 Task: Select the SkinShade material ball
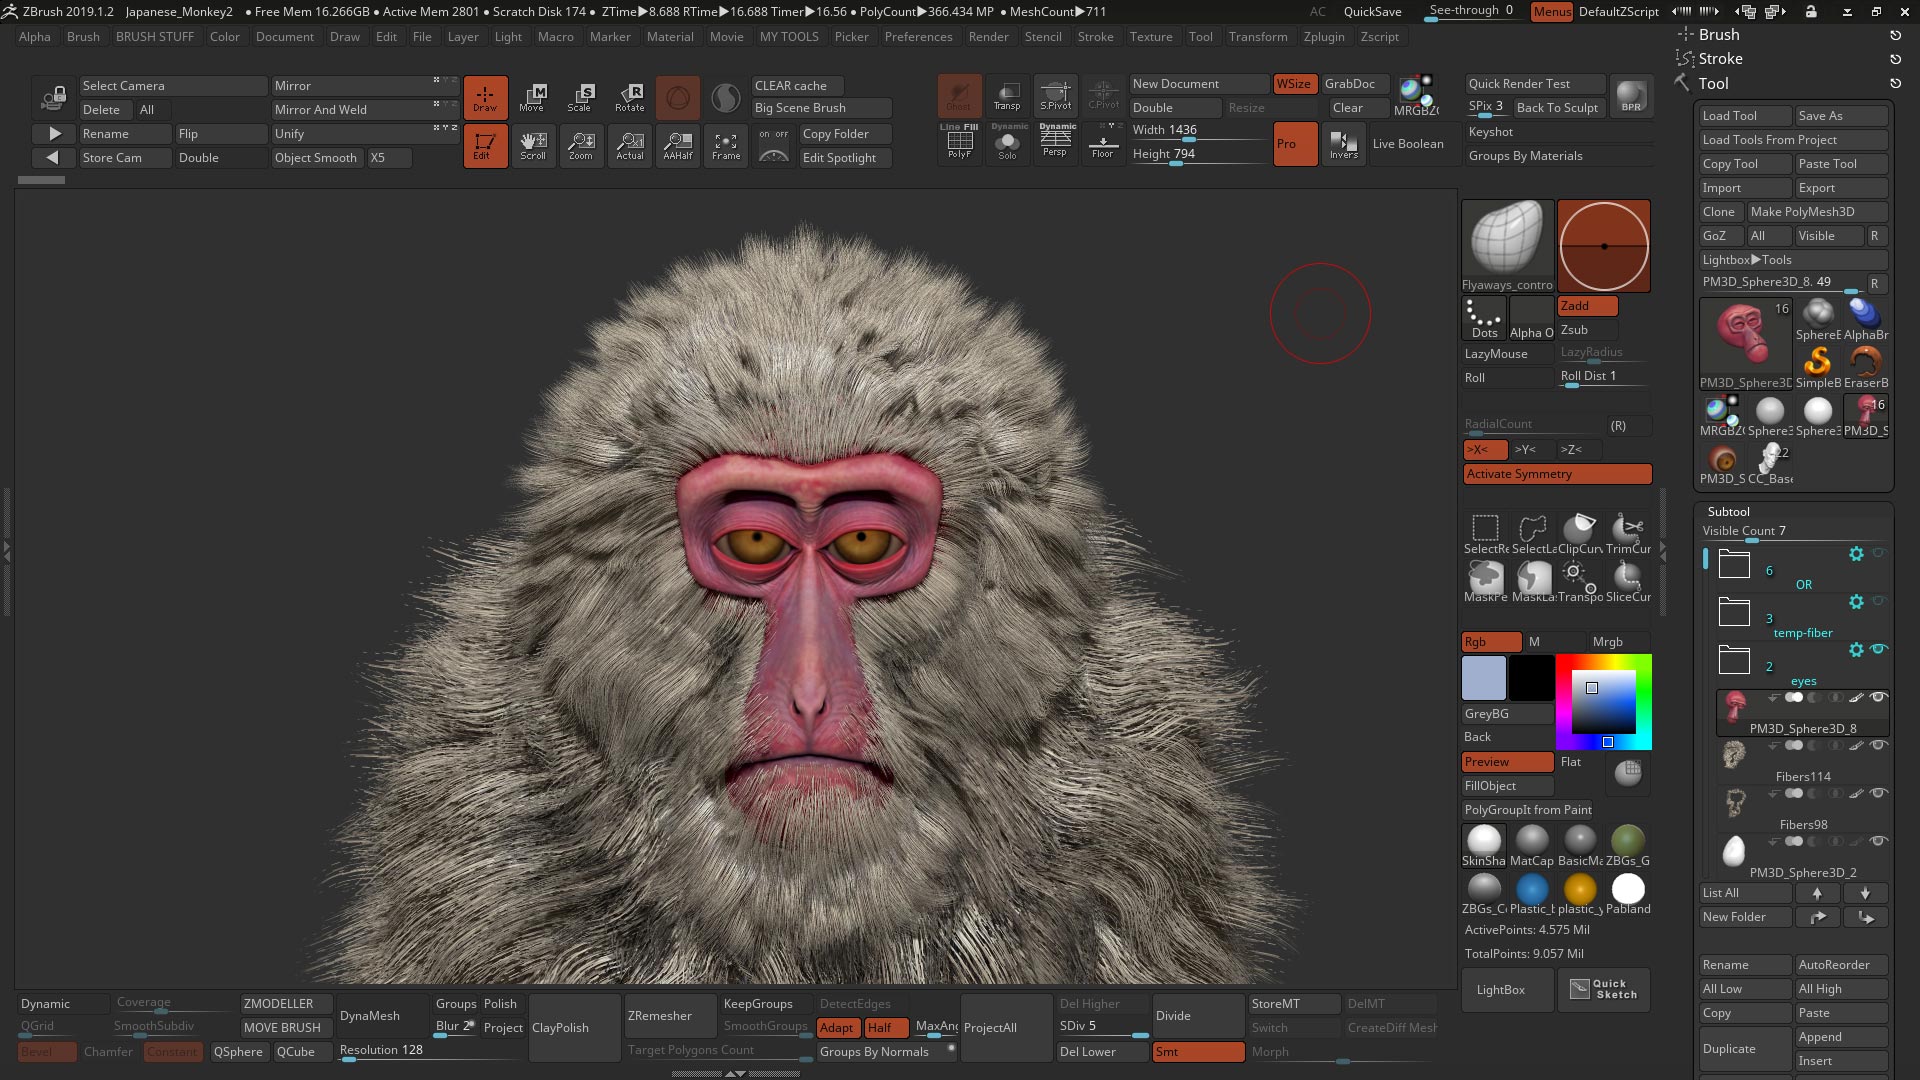[x=1483, y=841]
